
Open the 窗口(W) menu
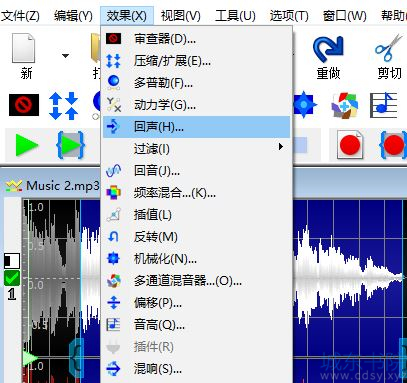[x=344, y=16]
